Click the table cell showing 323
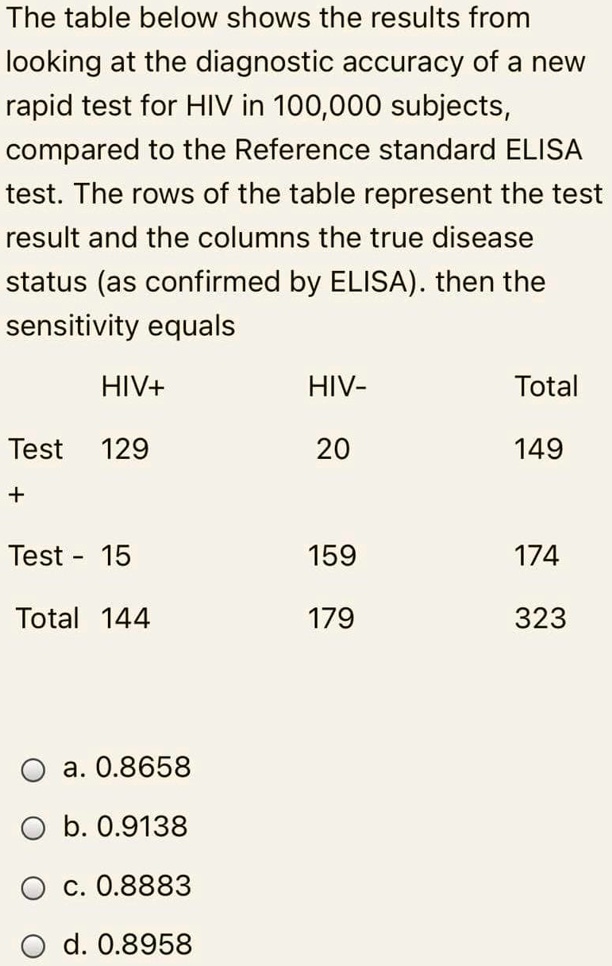The height and width of the screenshot is (966, 612). (x=540, y=618)
